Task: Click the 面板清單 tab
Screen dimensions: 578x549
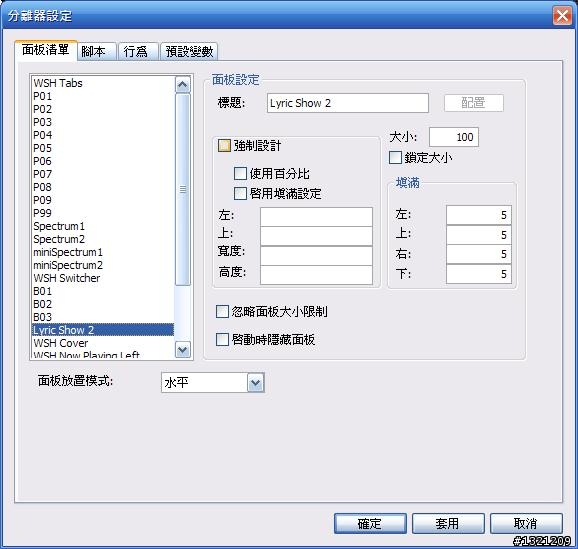Action: [x=46, y=50]
